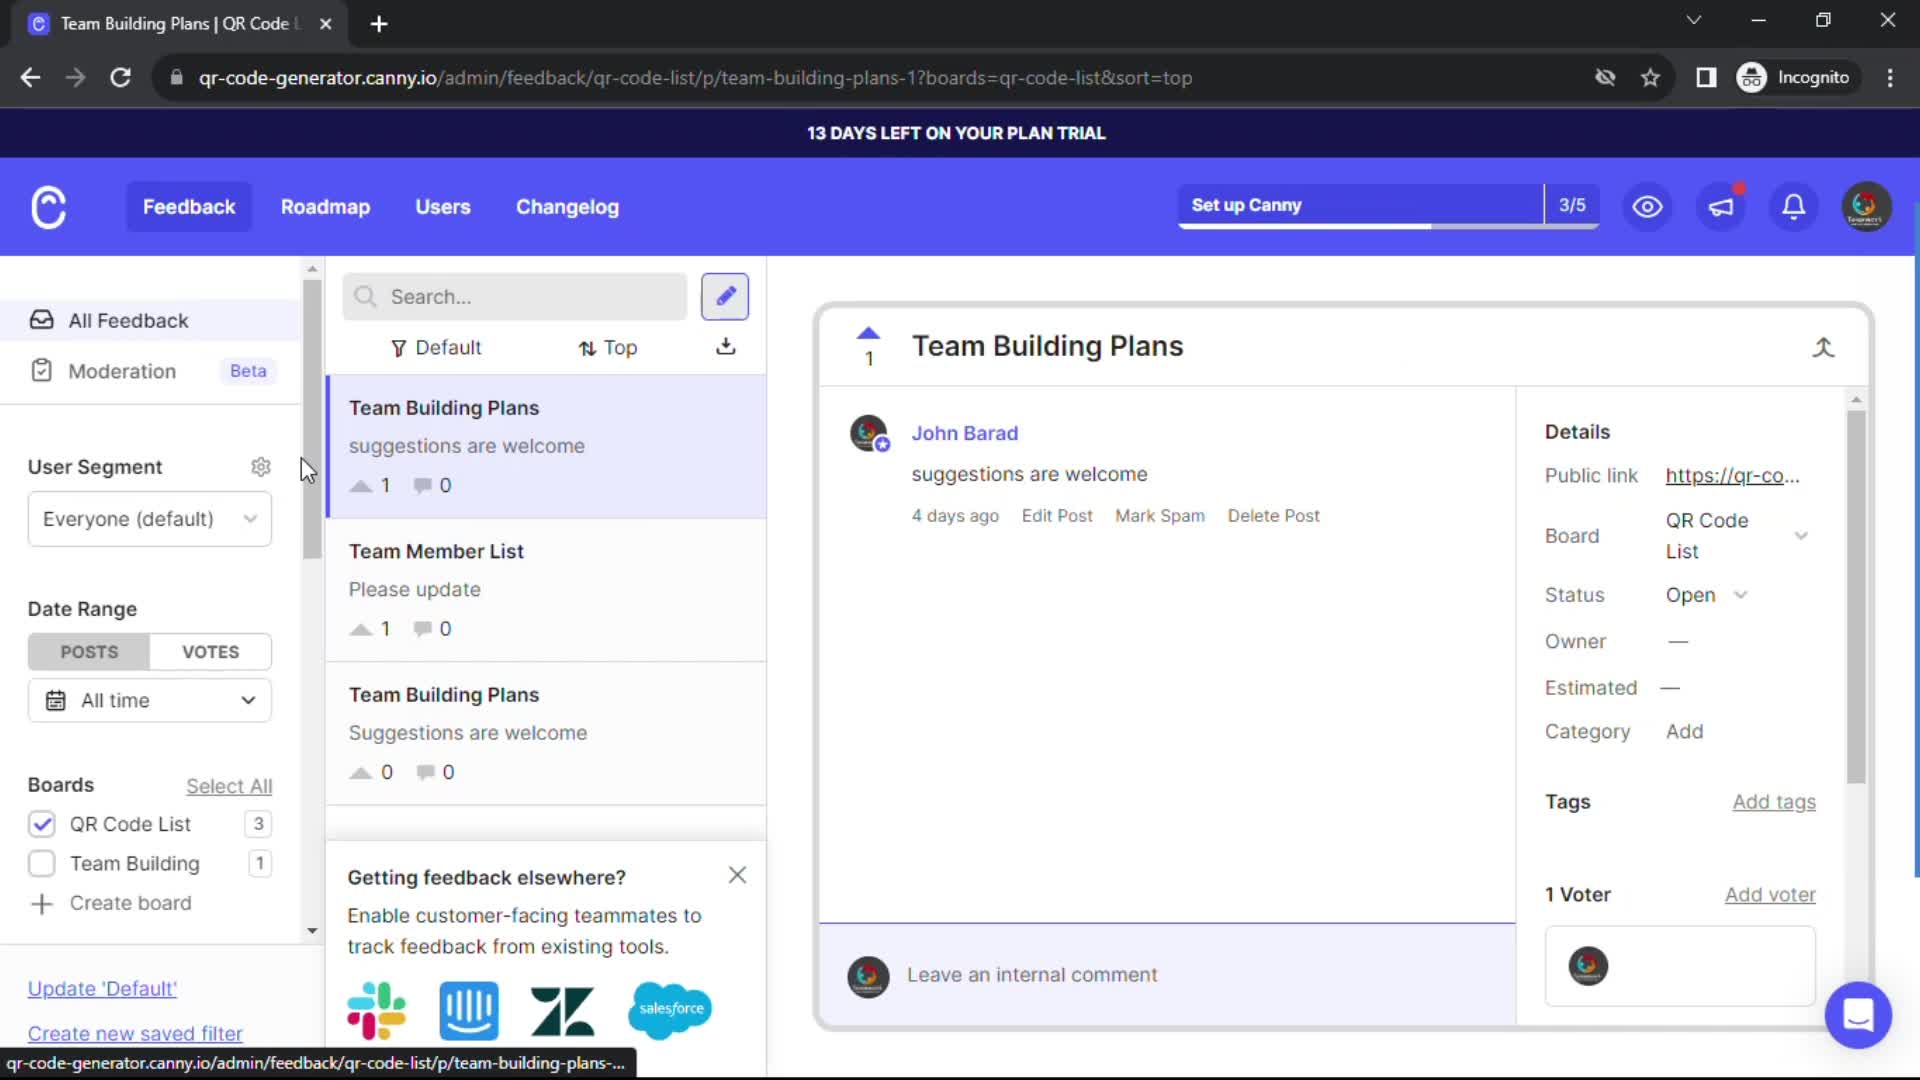Open the All time date dropdown
Viewport: 1920px width, 1080px height.
(150, 700)
